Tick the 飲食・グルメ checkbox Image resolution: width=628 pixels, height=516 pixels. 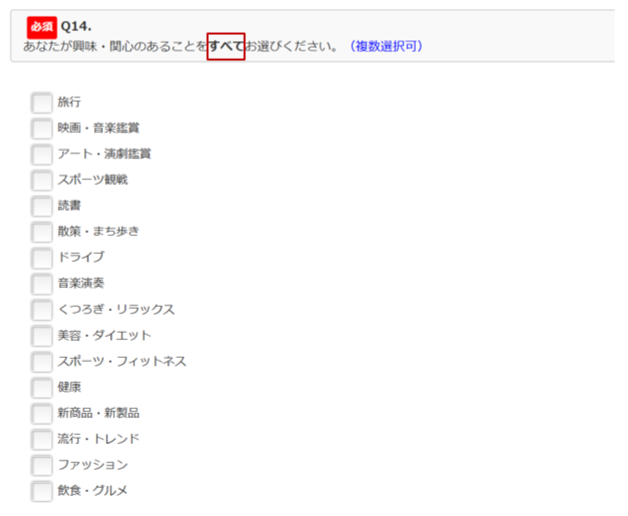(x=41, y=491)
